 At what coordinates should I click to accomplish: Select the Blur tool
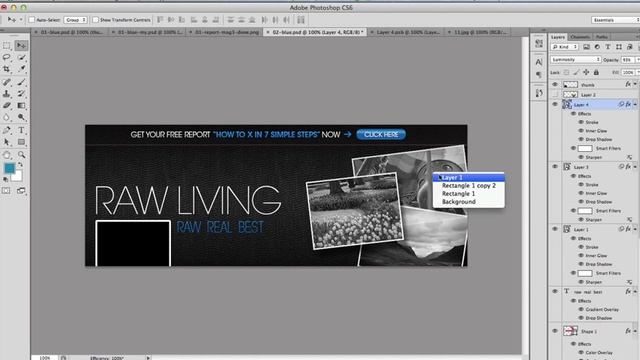[x=7, y=118]
